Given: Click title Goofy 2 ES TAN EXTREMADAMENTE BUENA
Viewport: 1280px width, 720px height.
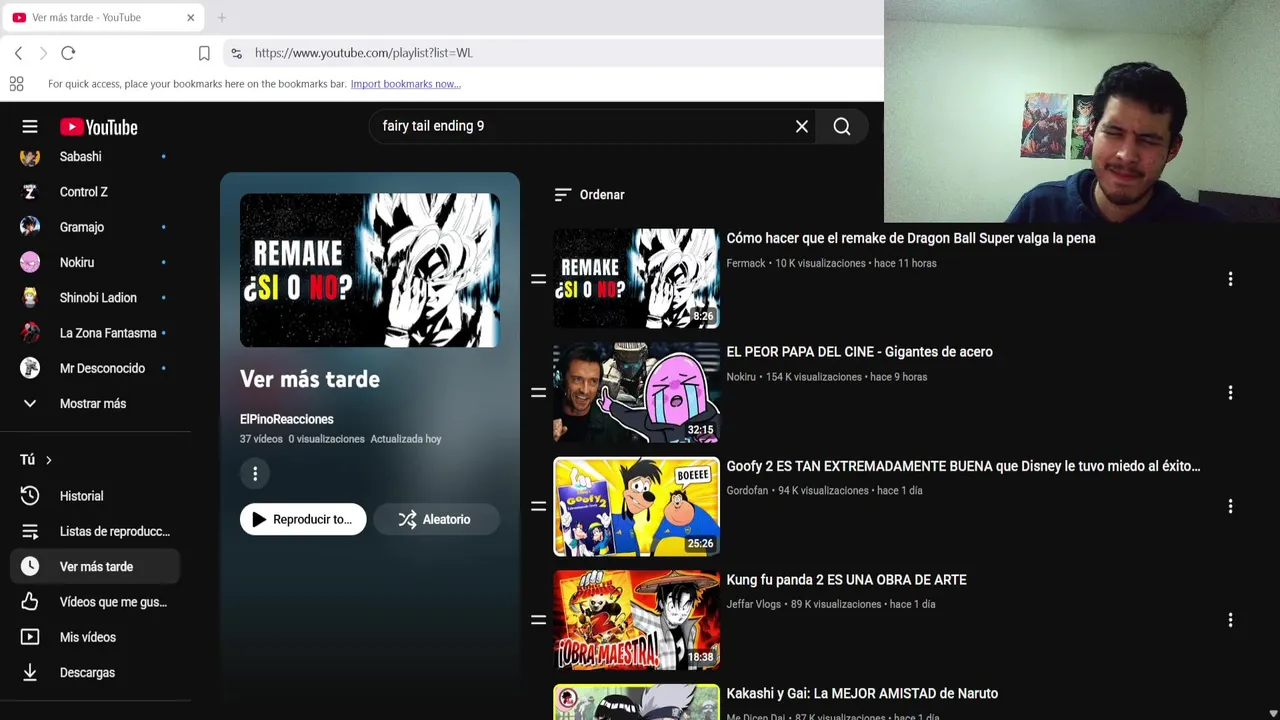Looking at the screenshot, I should coord(963,466).
